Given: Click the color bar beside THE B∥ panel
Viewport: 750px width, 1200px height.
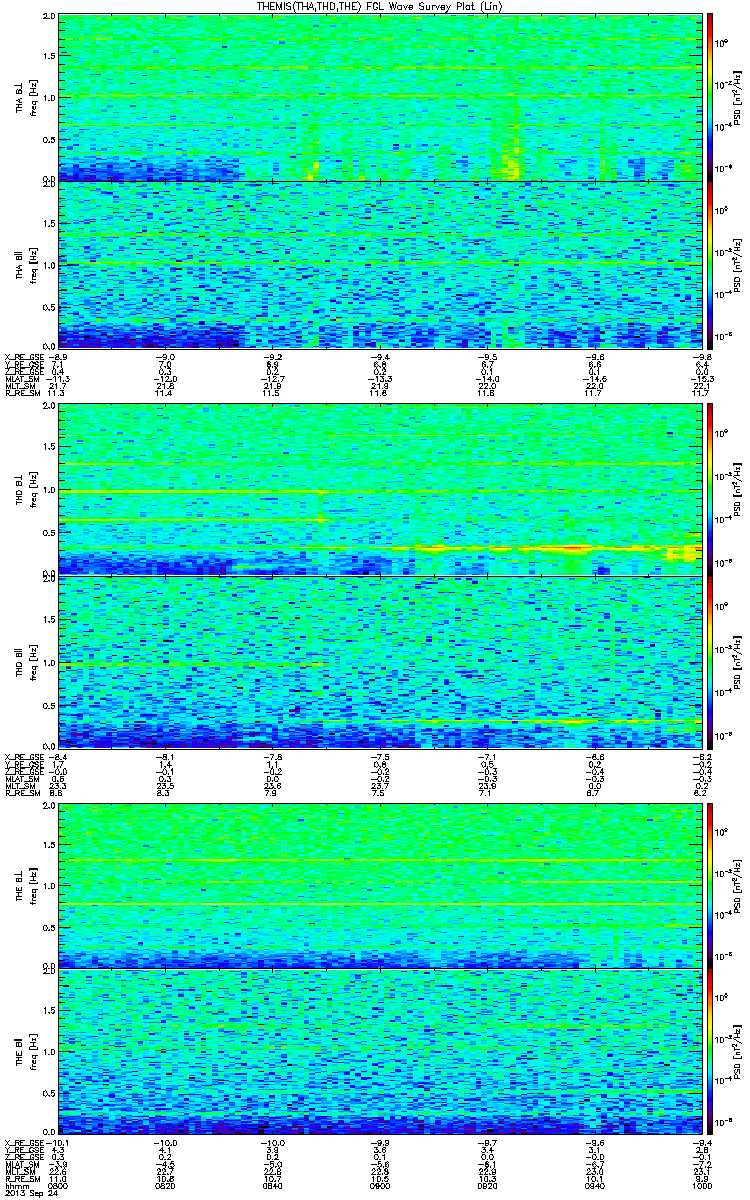Looking at the screenshot, I should click(710, 1053).
